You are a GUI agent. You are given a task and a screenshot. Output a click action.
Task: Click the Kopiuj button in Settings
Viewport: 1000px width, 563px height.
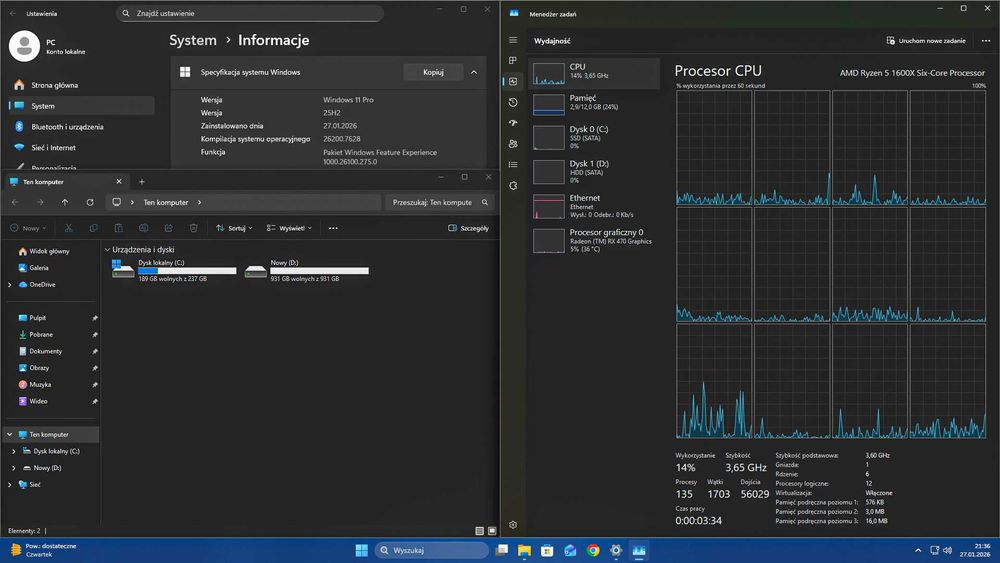(433, 72)
